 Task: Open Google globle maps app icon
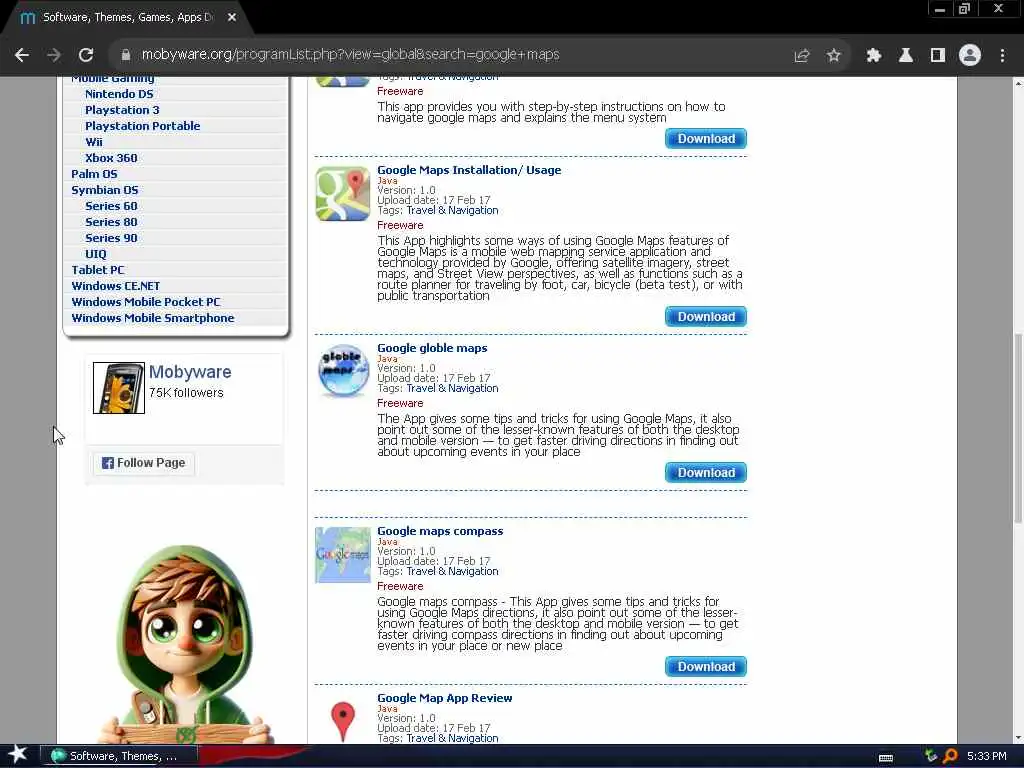(x=343, y=371)
